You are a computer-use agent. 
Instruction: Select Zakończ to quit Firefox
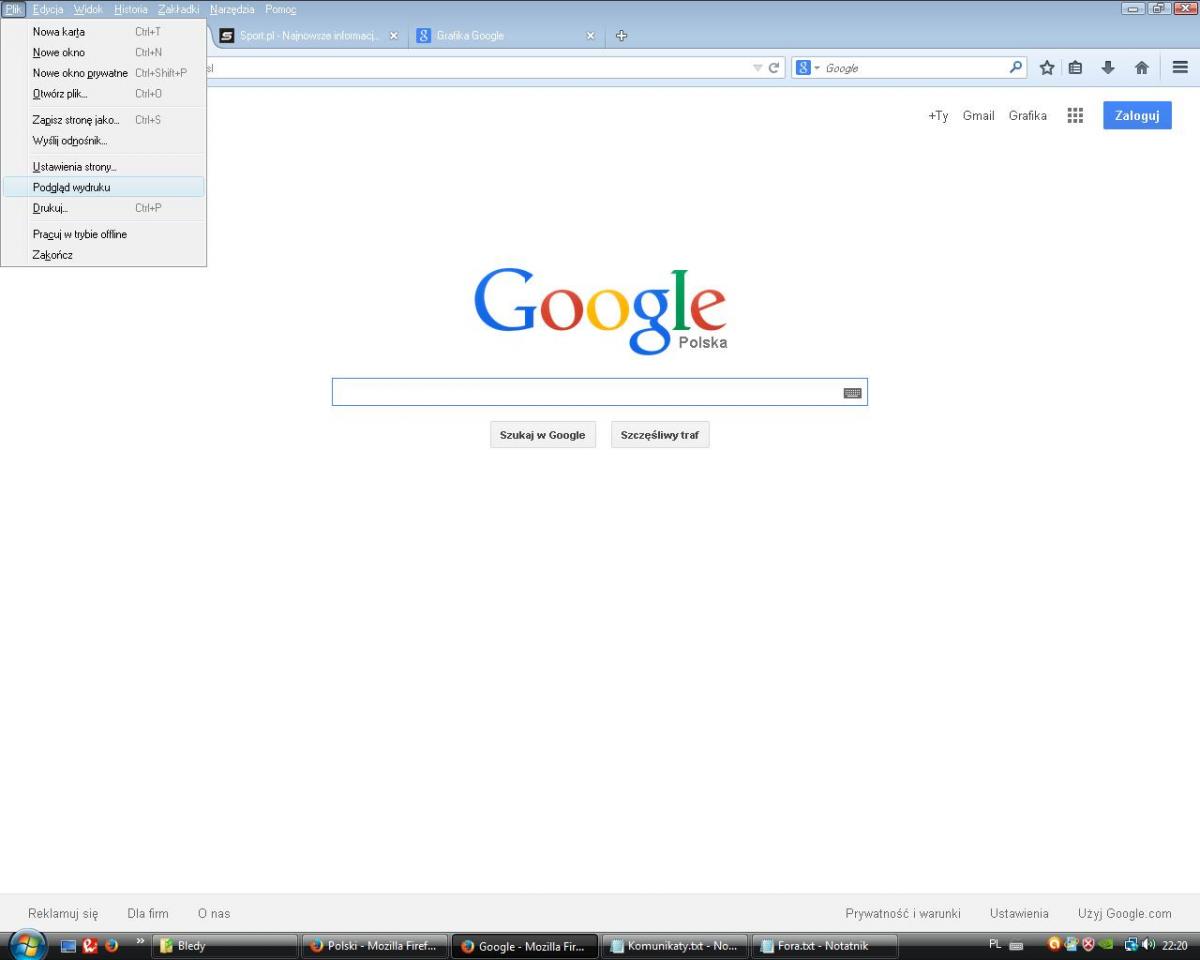pos(104,255)
